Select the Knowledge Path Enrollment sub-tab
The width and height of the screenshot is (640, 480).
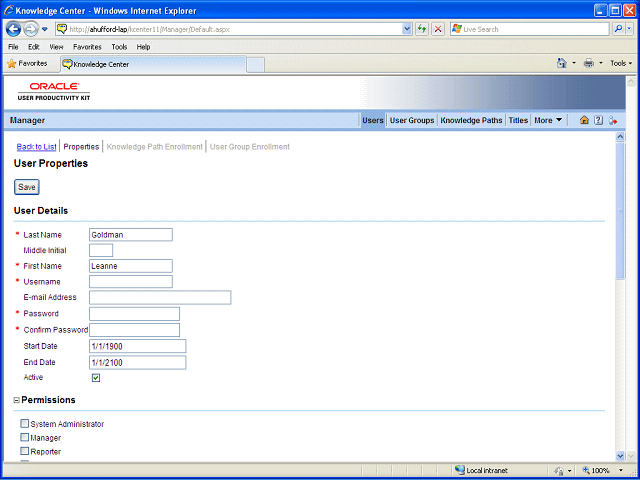tap(154, 147)
